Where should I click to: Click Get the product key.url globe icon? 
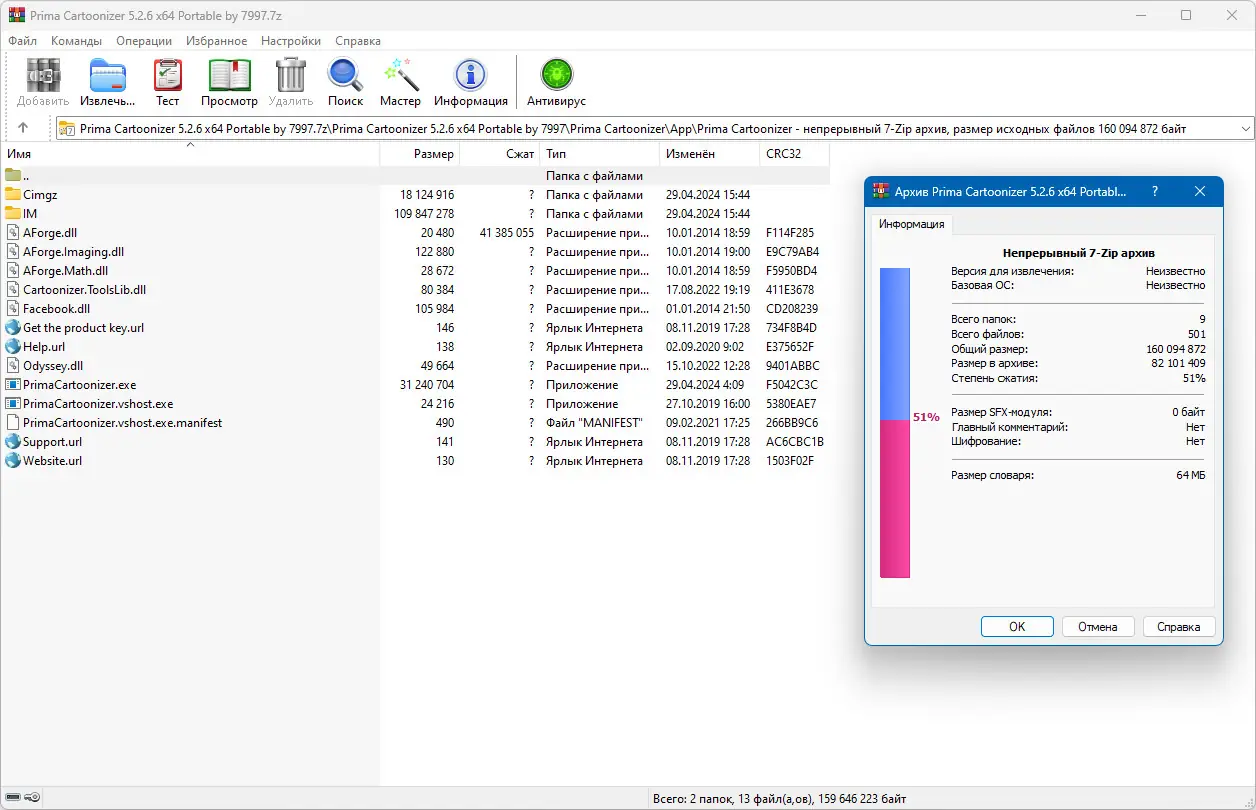tap(13, 328)
